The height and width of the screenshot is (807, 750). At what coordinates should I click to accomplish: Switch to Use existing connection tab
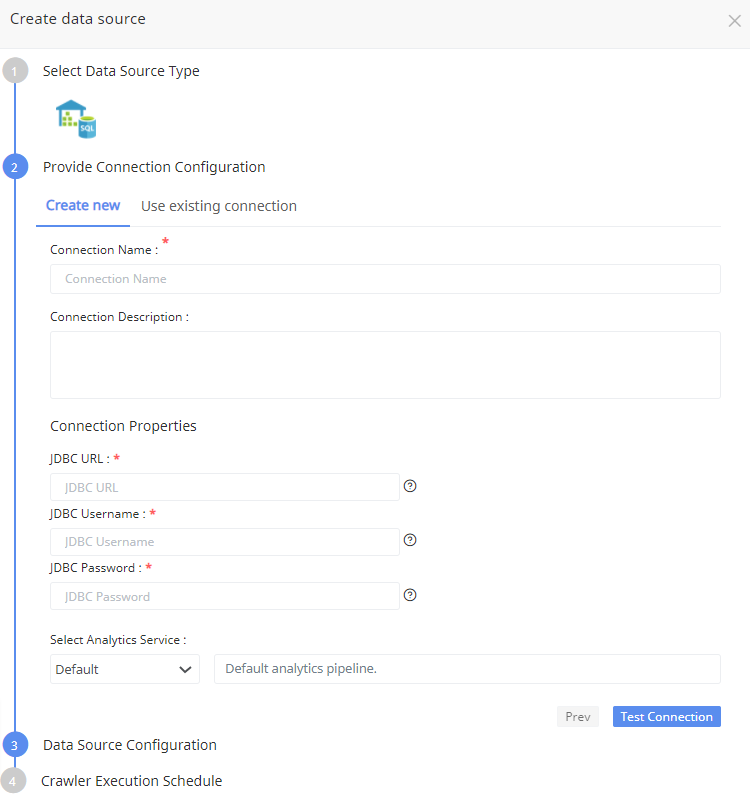tap(219, 206)
